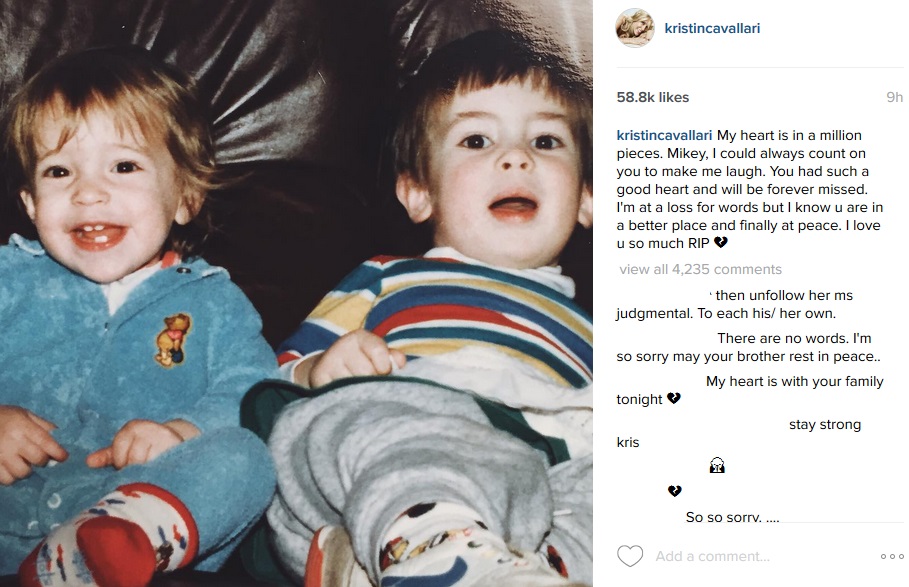Click the 'stay strong kris' comment

(739, 433)
